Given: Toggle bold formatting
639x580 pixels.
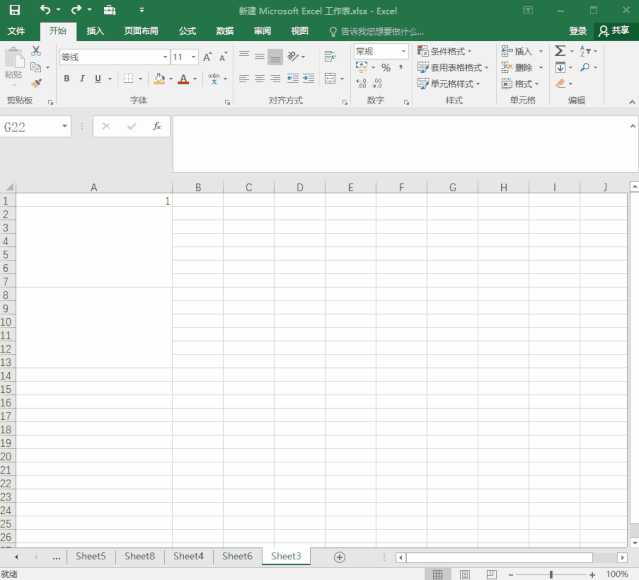Looking at the screenshot, I should coord(67,79).
